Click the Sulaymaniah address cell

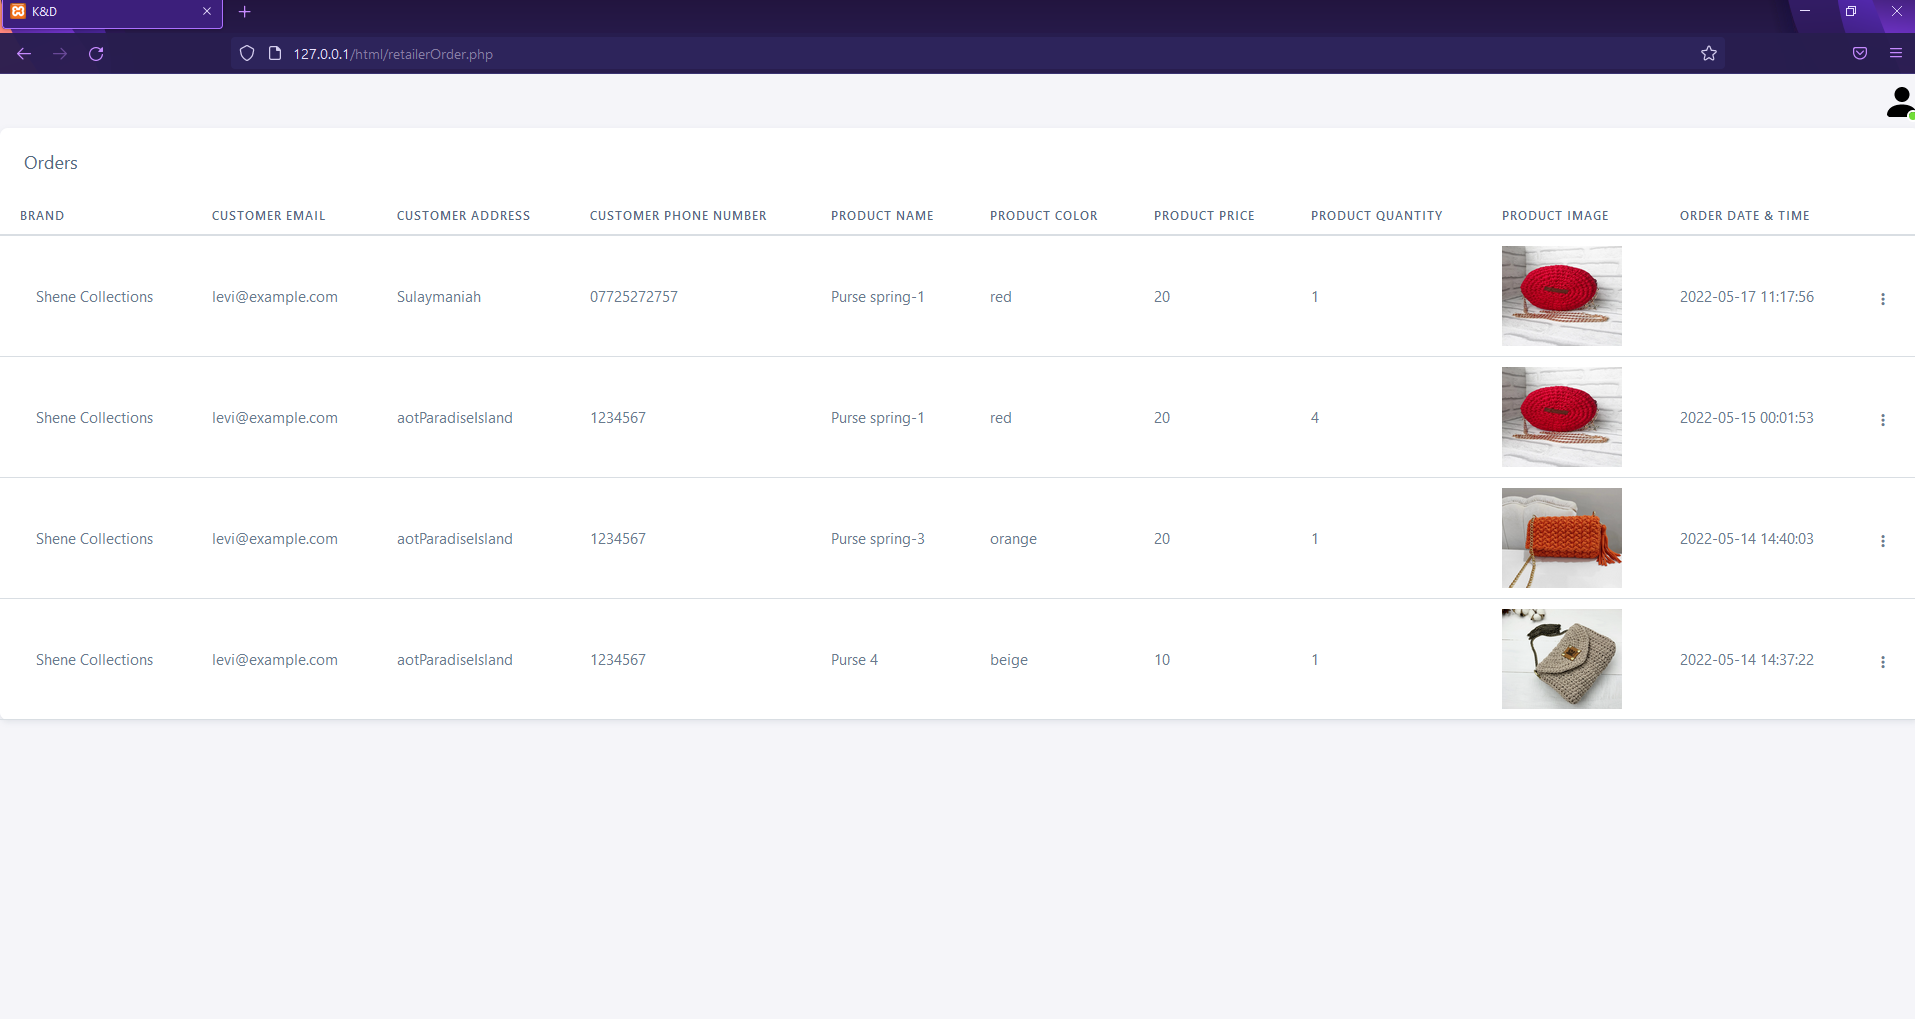pyautogui.click(x=439, y=297)
